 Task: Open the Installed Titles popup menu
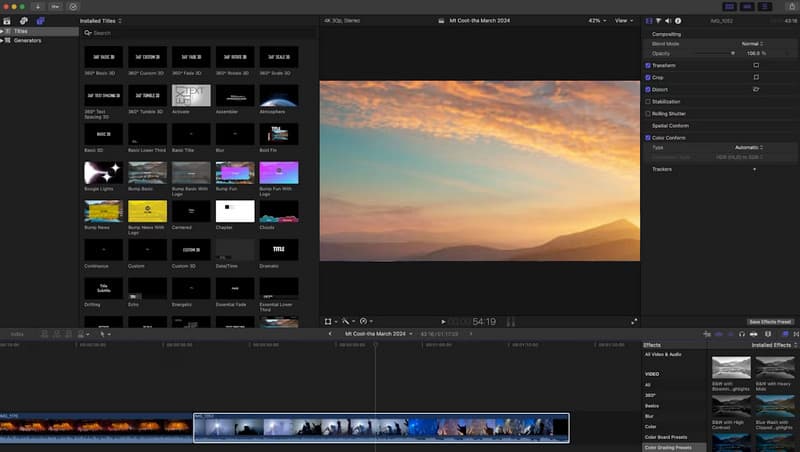(101, 21)
